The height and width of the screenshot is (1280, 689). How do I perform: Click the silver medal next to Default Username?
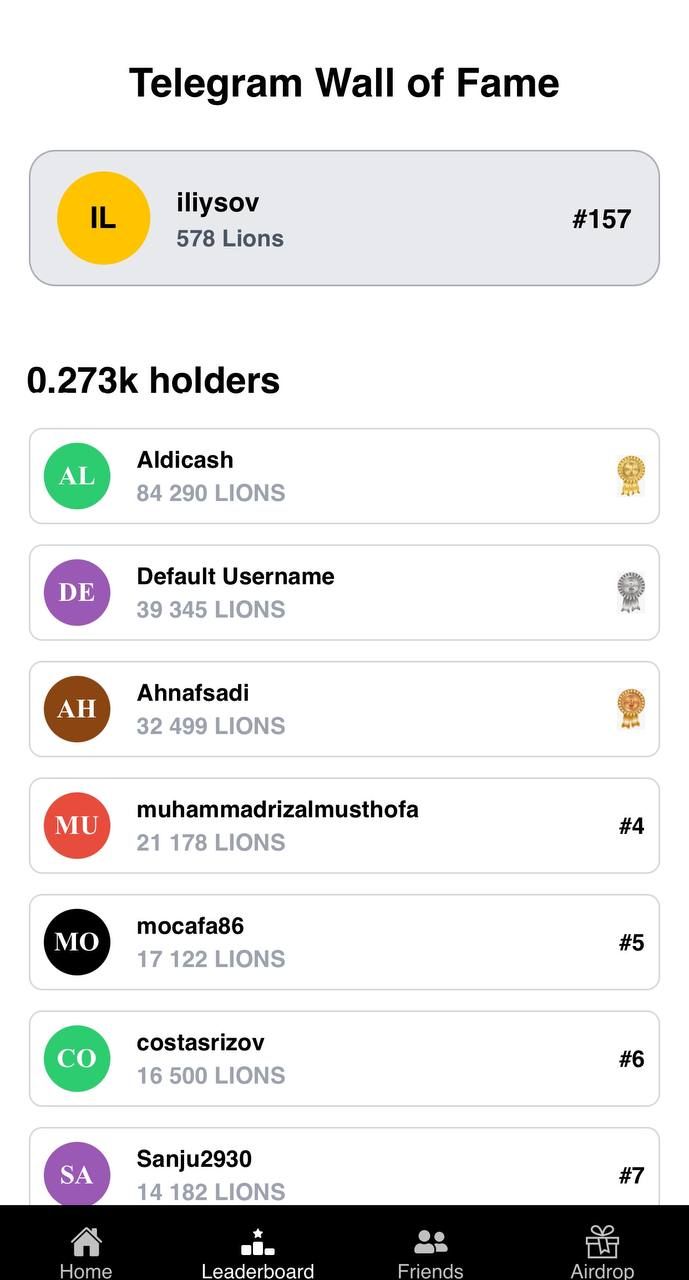[x=631, y=592]
